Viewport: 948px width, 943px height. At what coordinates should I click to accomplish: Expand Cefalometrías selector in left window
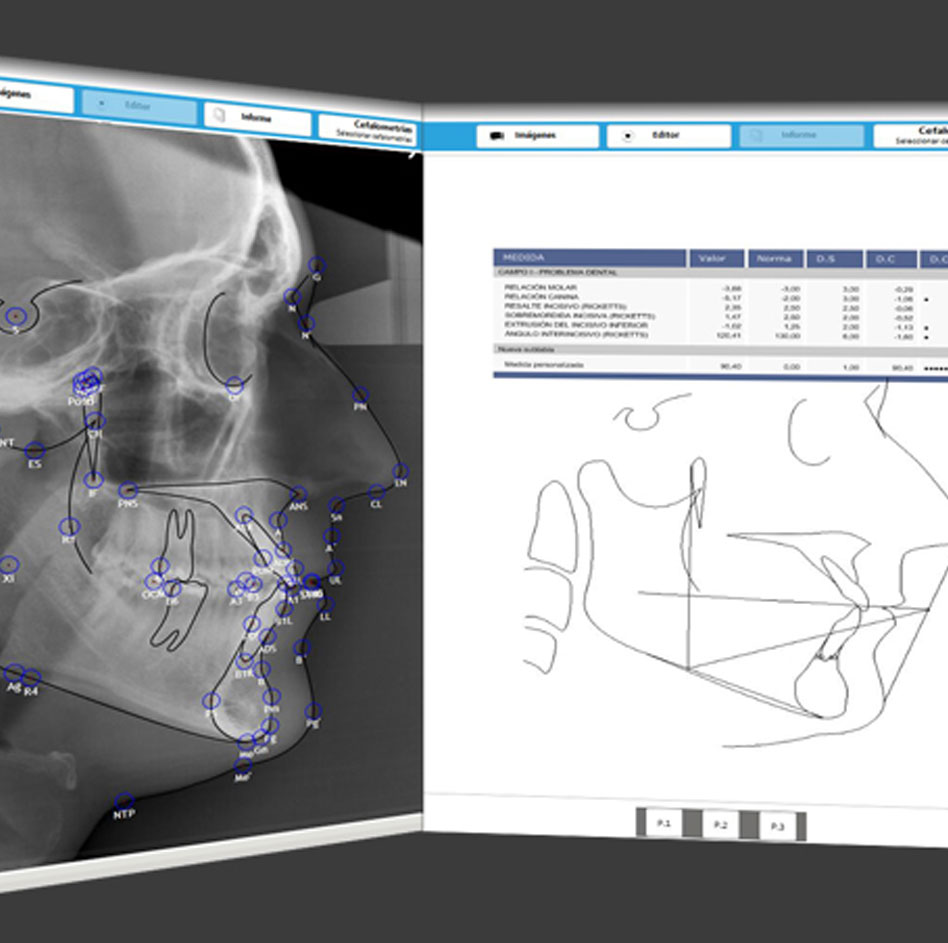click(x=368, y=128)
